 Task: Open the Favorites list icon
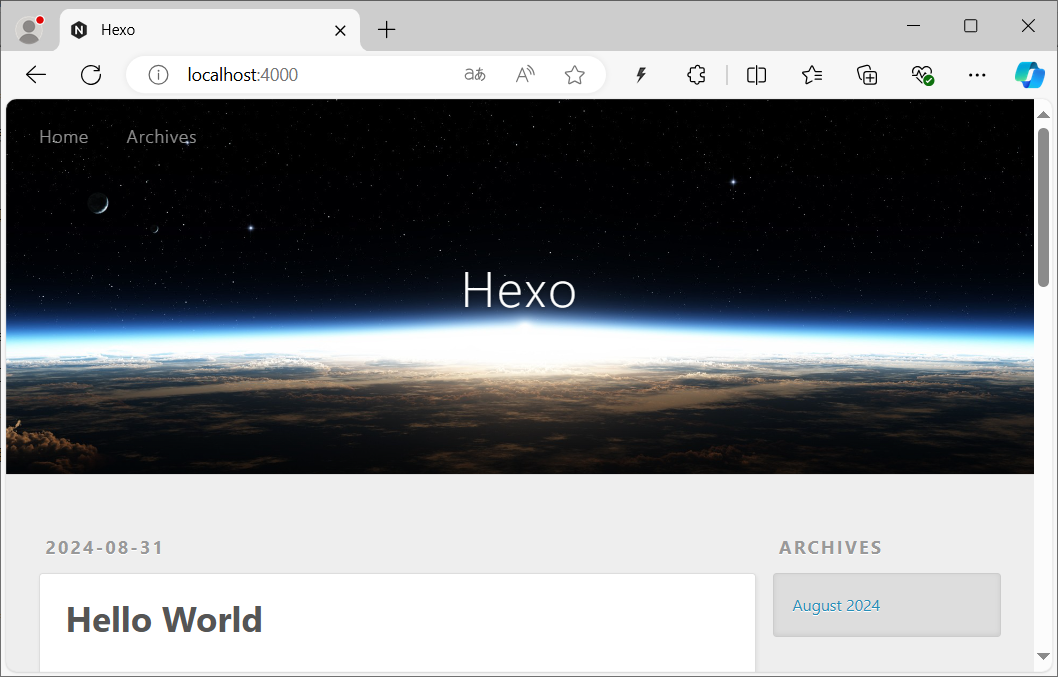click(x=812, y=75)
